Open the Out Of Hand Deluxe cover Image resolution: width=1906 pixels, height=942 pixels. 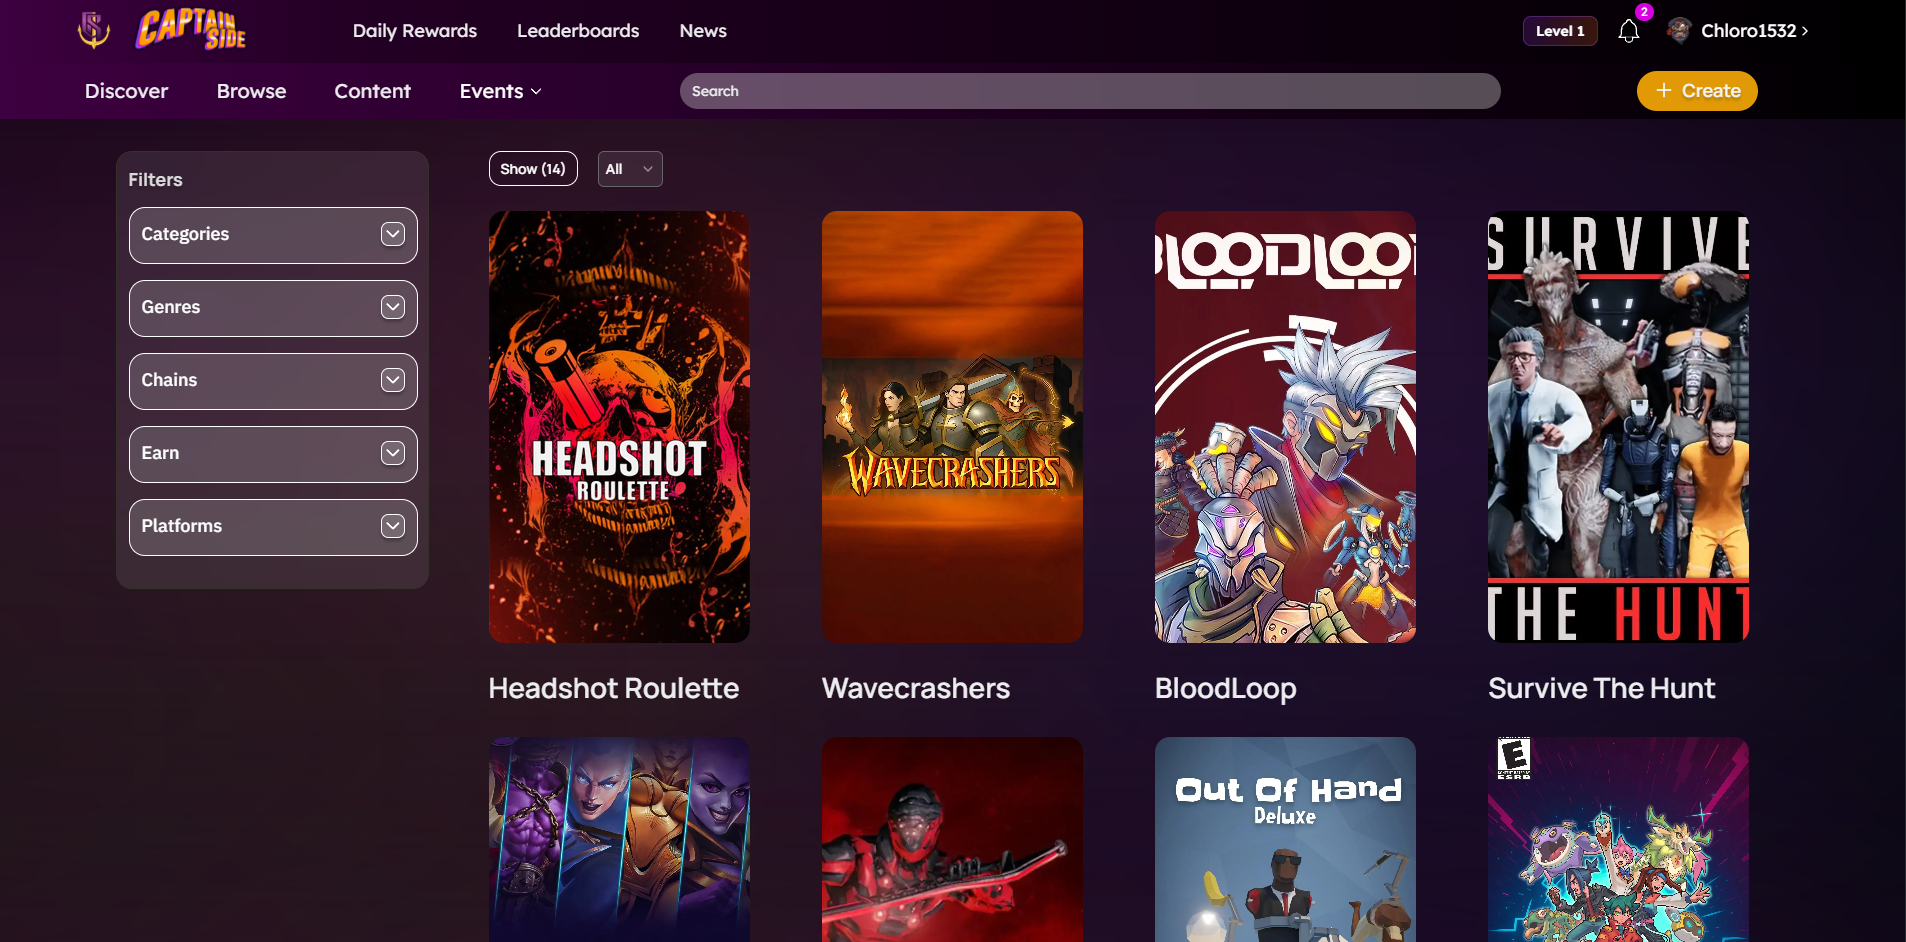point(1285,840)
